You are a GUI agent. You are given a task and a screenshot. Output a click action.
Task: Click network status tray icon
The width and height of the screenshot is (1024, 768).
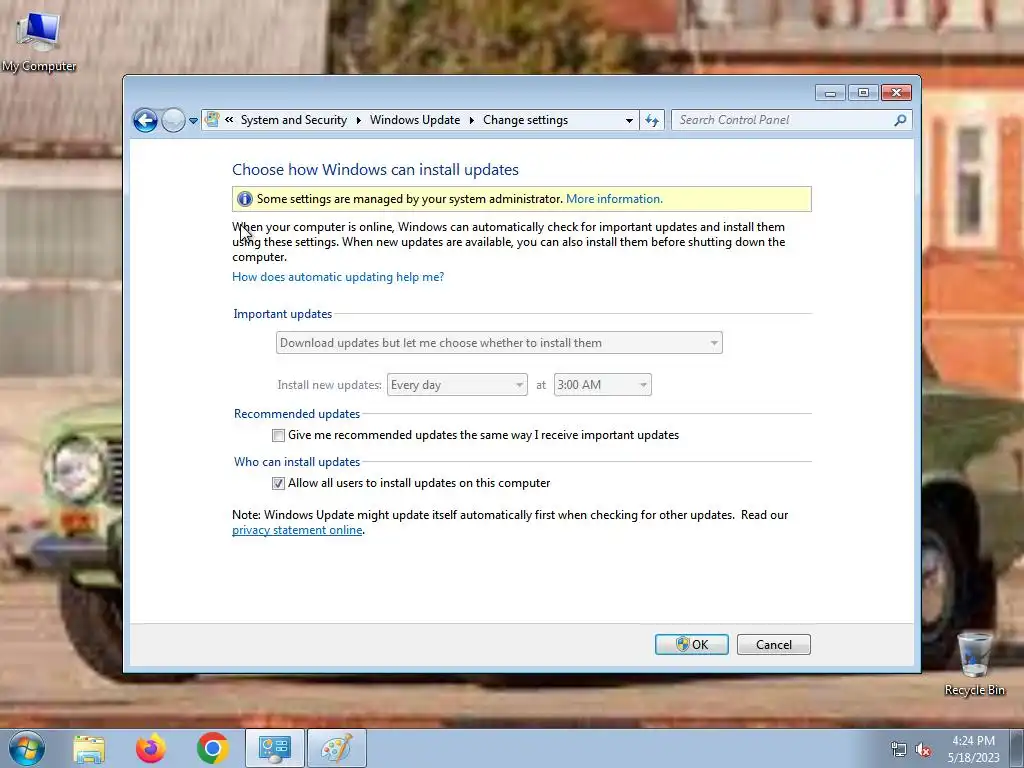pyautogui.click(x=899, y=750)
